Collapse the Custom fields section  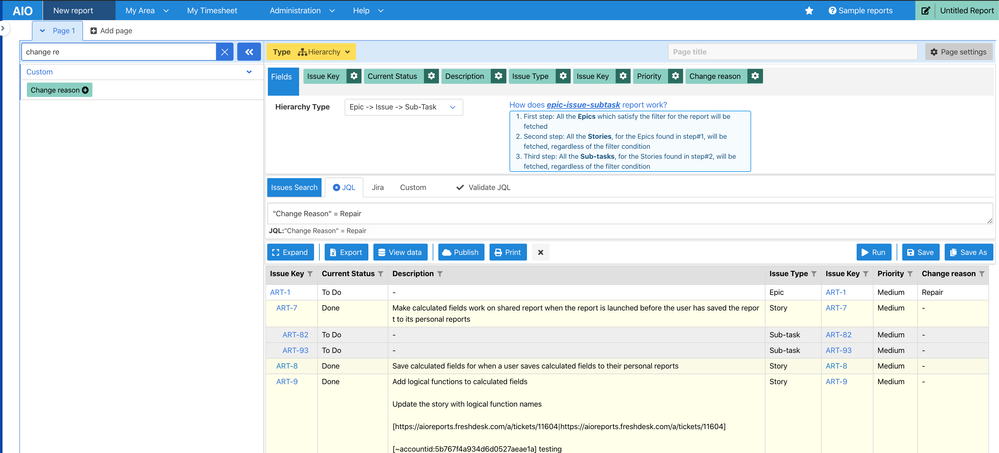click(249, 72)
